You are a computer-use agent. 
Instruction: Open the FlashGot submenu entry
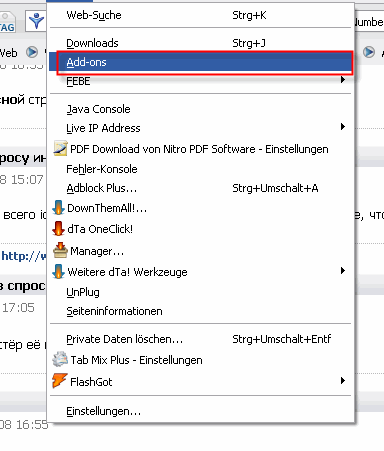(x=200, y=382)
